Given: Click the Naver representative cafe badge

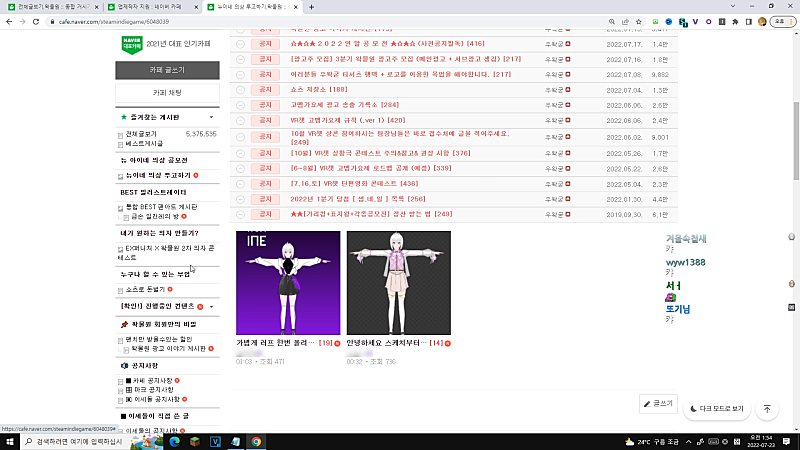Looking at the screenshot, I should [132, 45].
